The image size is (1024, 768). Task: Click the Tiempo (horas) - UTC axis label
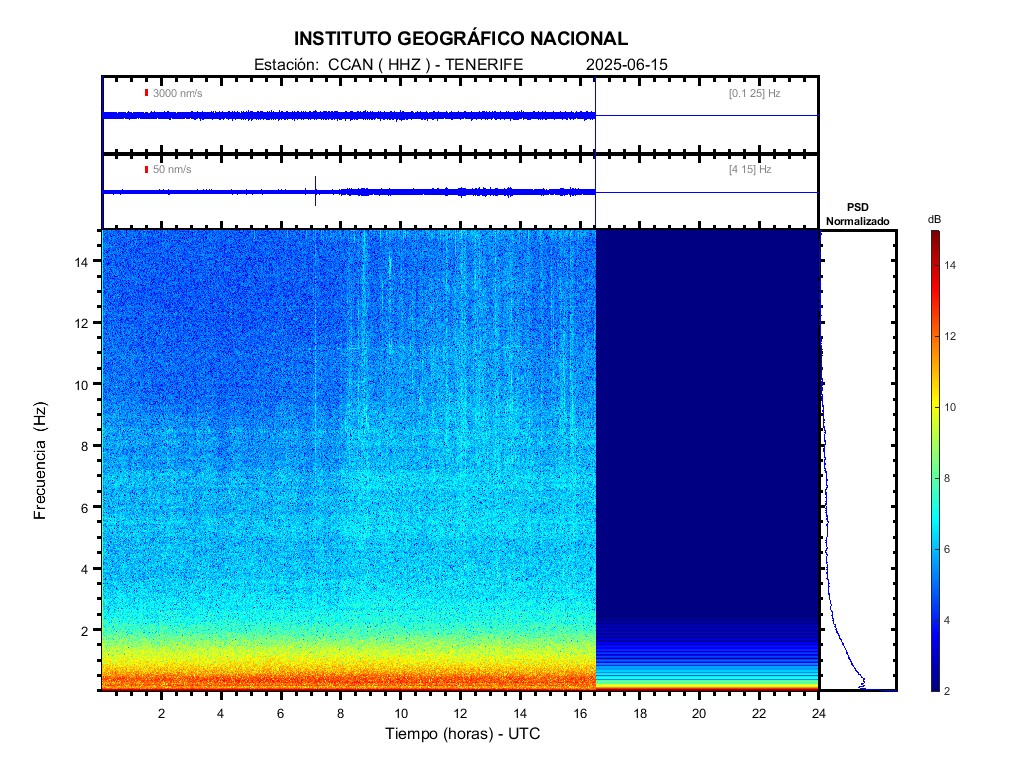click(462, 734)
